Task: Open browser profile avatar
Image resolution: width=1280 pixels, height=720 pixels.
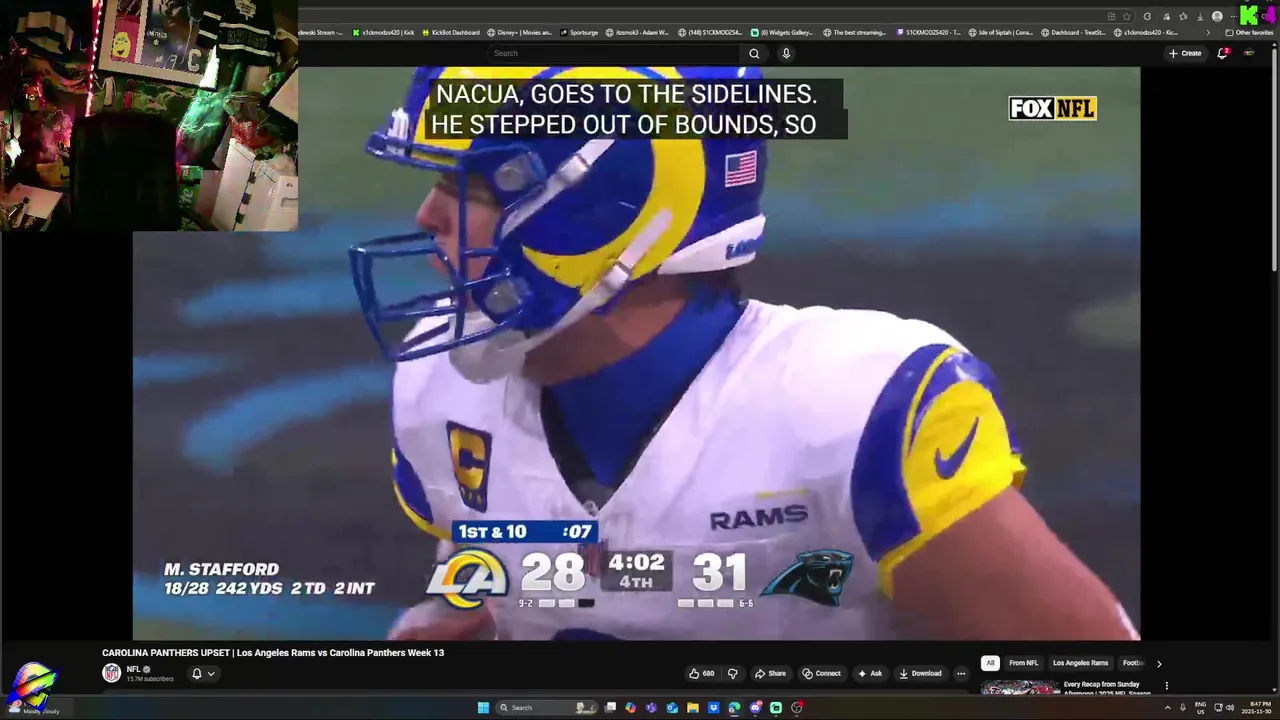Action: 1217,16
